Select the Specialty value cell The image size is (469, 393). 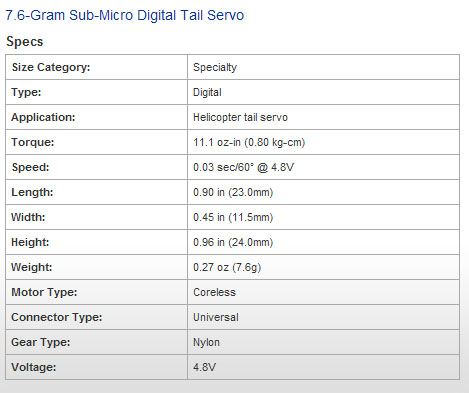point(323,67)
